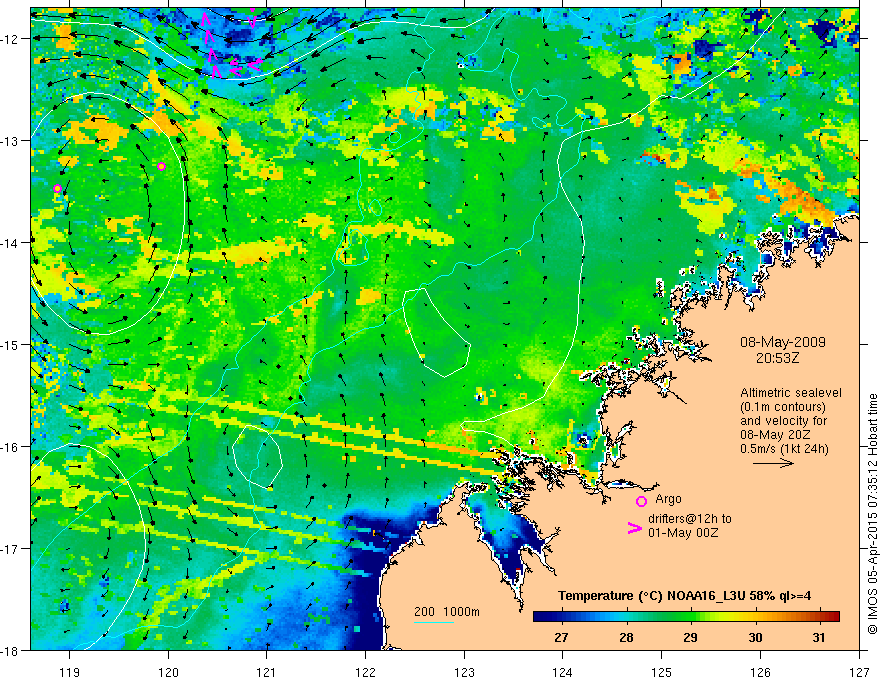Click the colorbar tick label '30'
Image resolution: width=880 pixels, height=680 pixels.
click(755, 637)
